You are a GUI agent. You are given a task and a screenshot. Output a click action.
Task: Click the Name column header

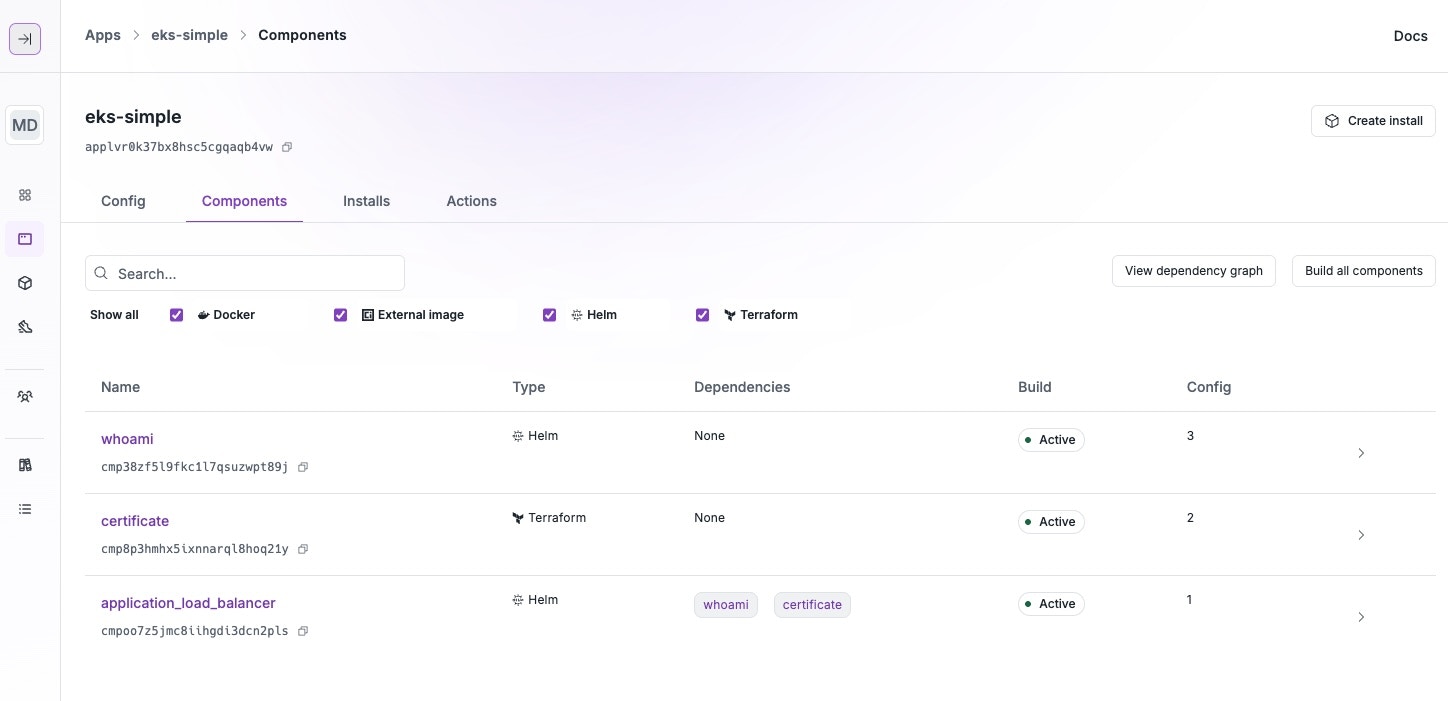click(120, 387)
